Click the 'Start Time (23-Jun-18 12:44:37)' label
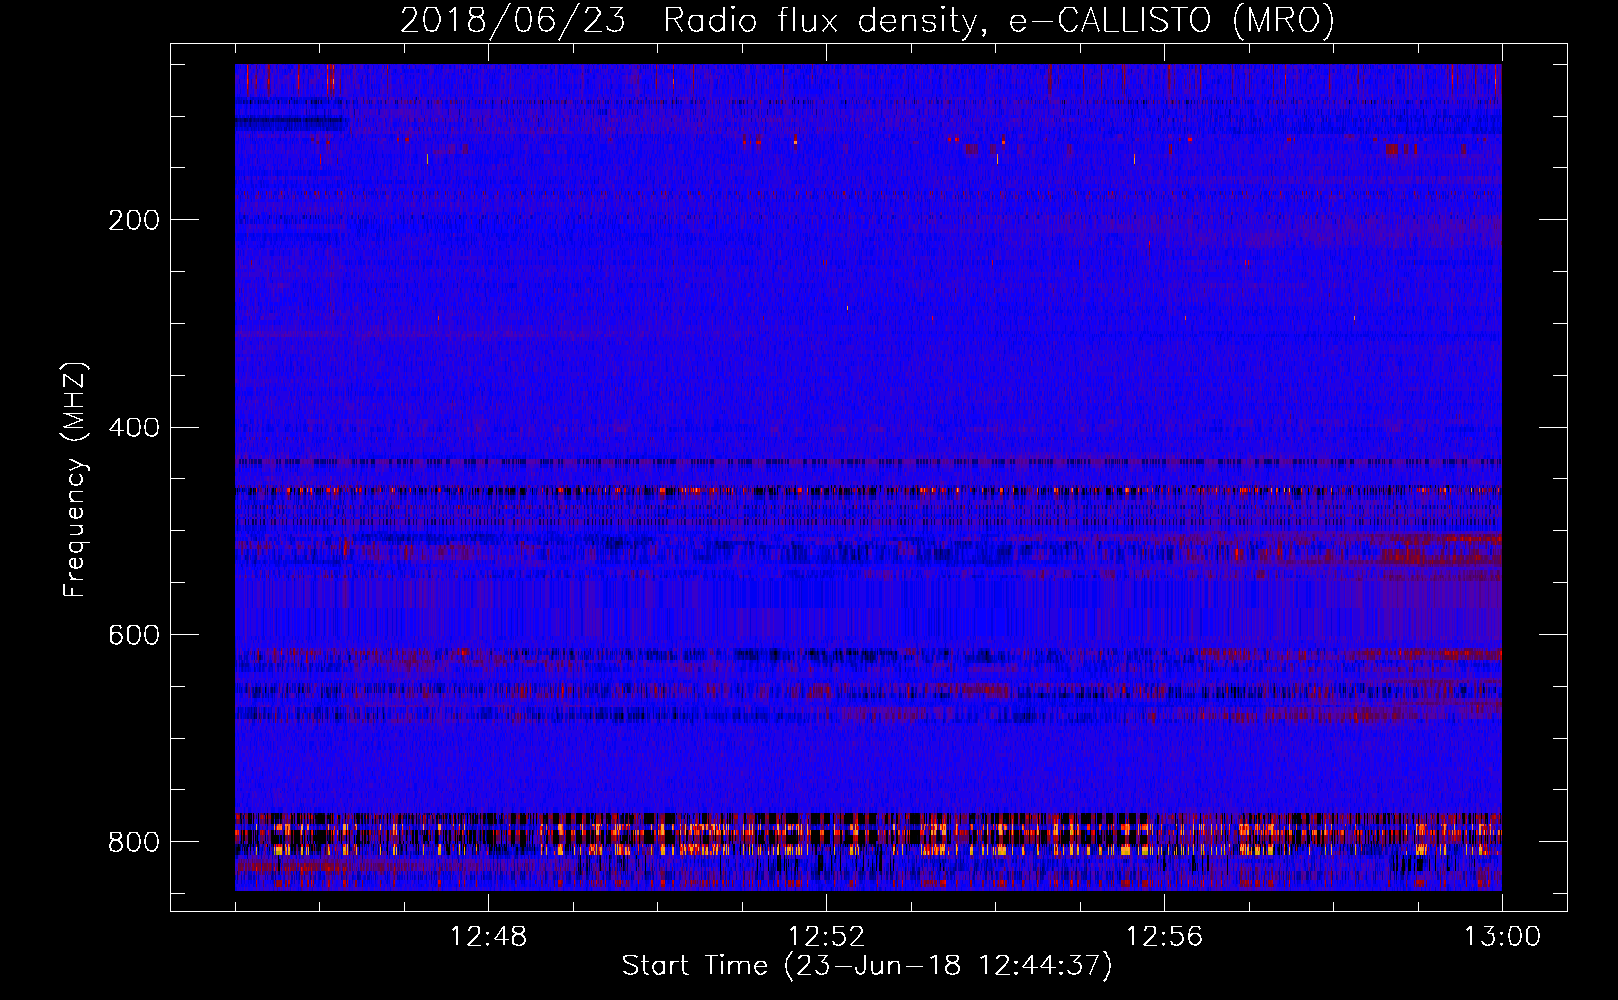This screenshot has width=1618, height=1000. coord(867,966)
